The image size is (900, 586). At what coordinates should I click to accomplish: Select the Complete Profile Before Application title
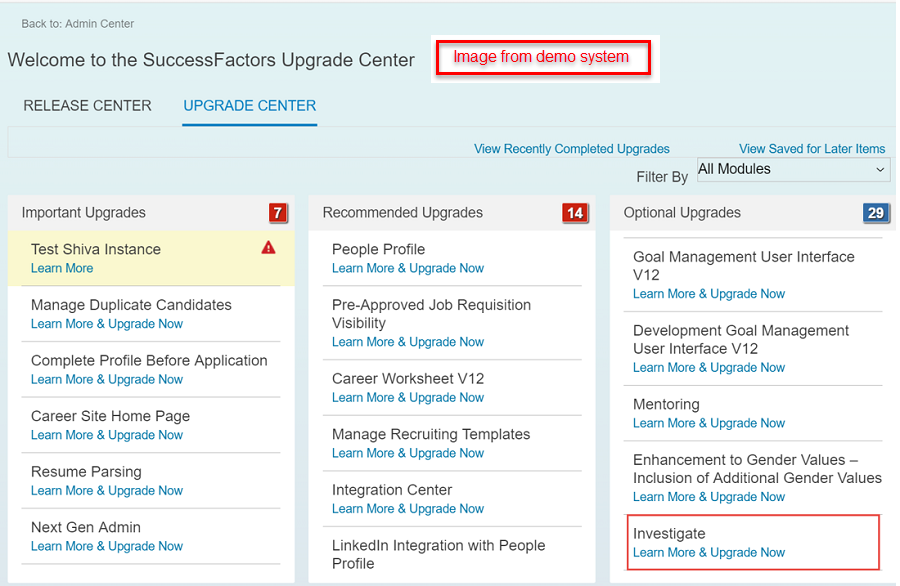tap(149, 360)
